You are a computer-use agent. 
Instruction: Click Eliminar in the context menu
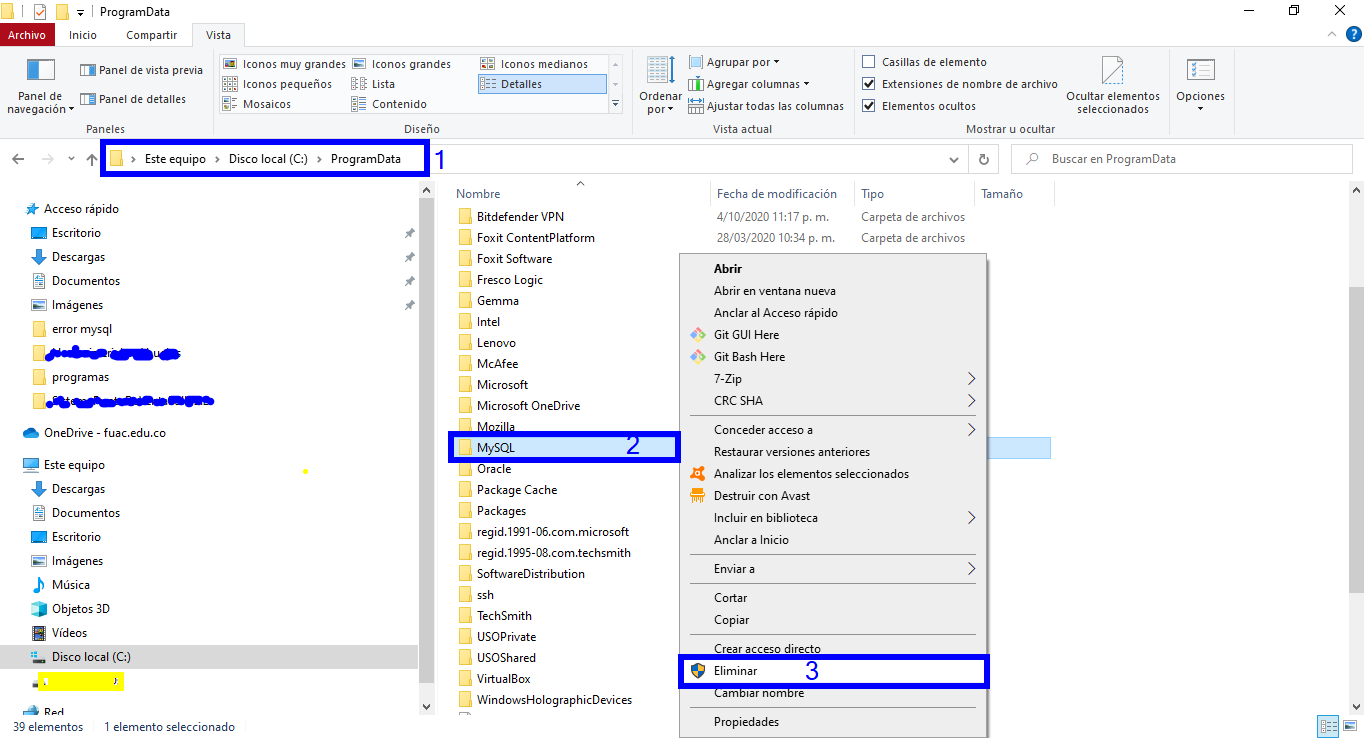click(735, 671)
